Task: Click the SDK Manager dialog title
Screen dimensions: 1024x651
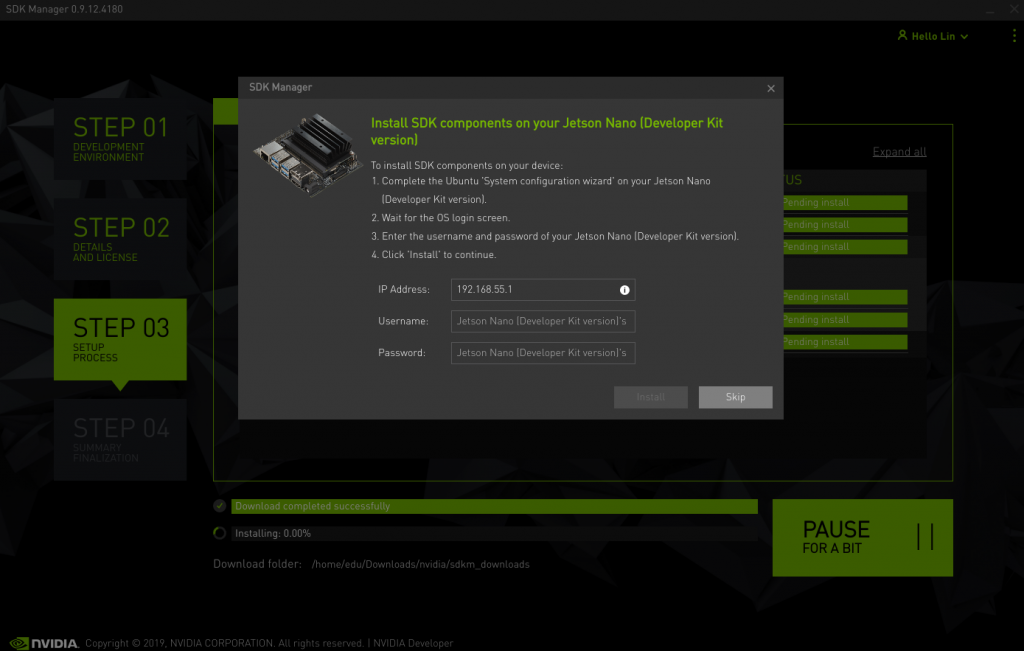Action: coord(280,87)
